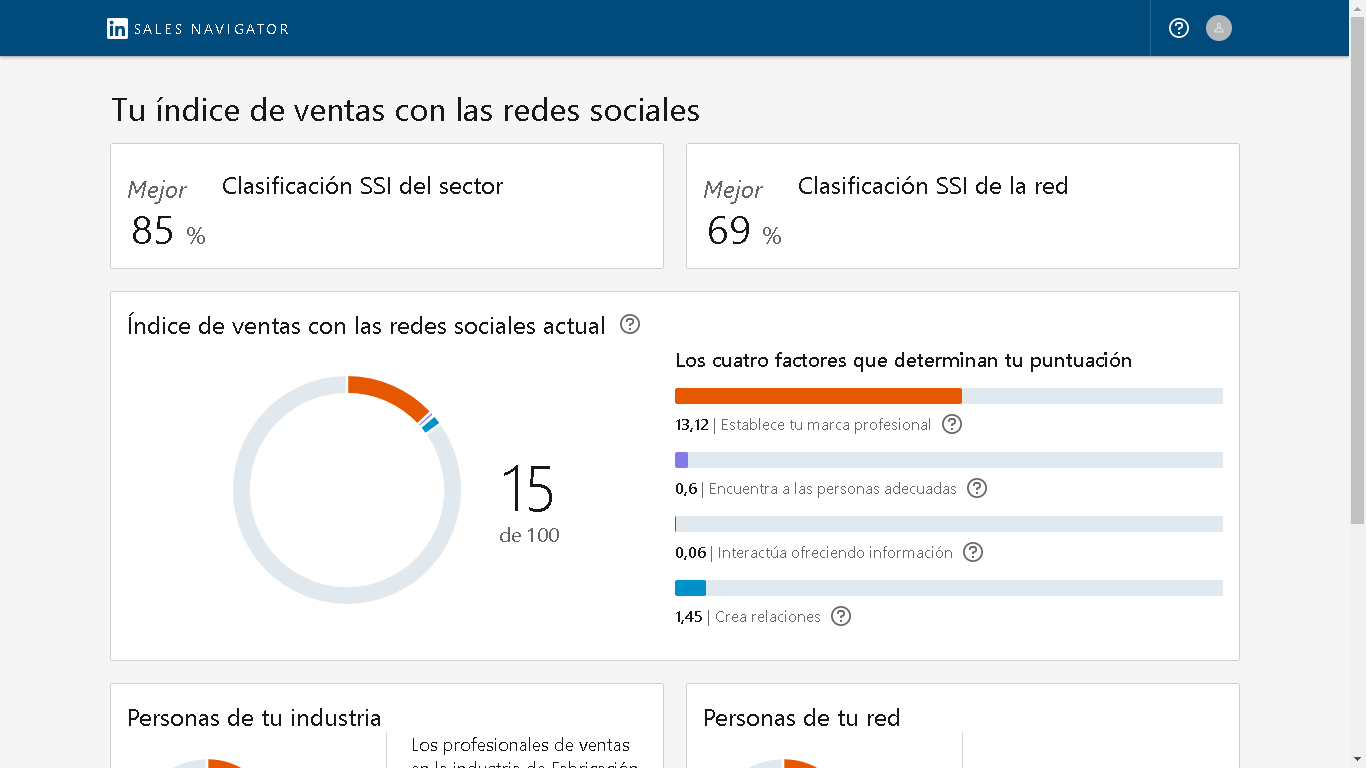Click the page vertical scrollbar thumb
Viewport: 1366px width, 768px height.
1357,270
